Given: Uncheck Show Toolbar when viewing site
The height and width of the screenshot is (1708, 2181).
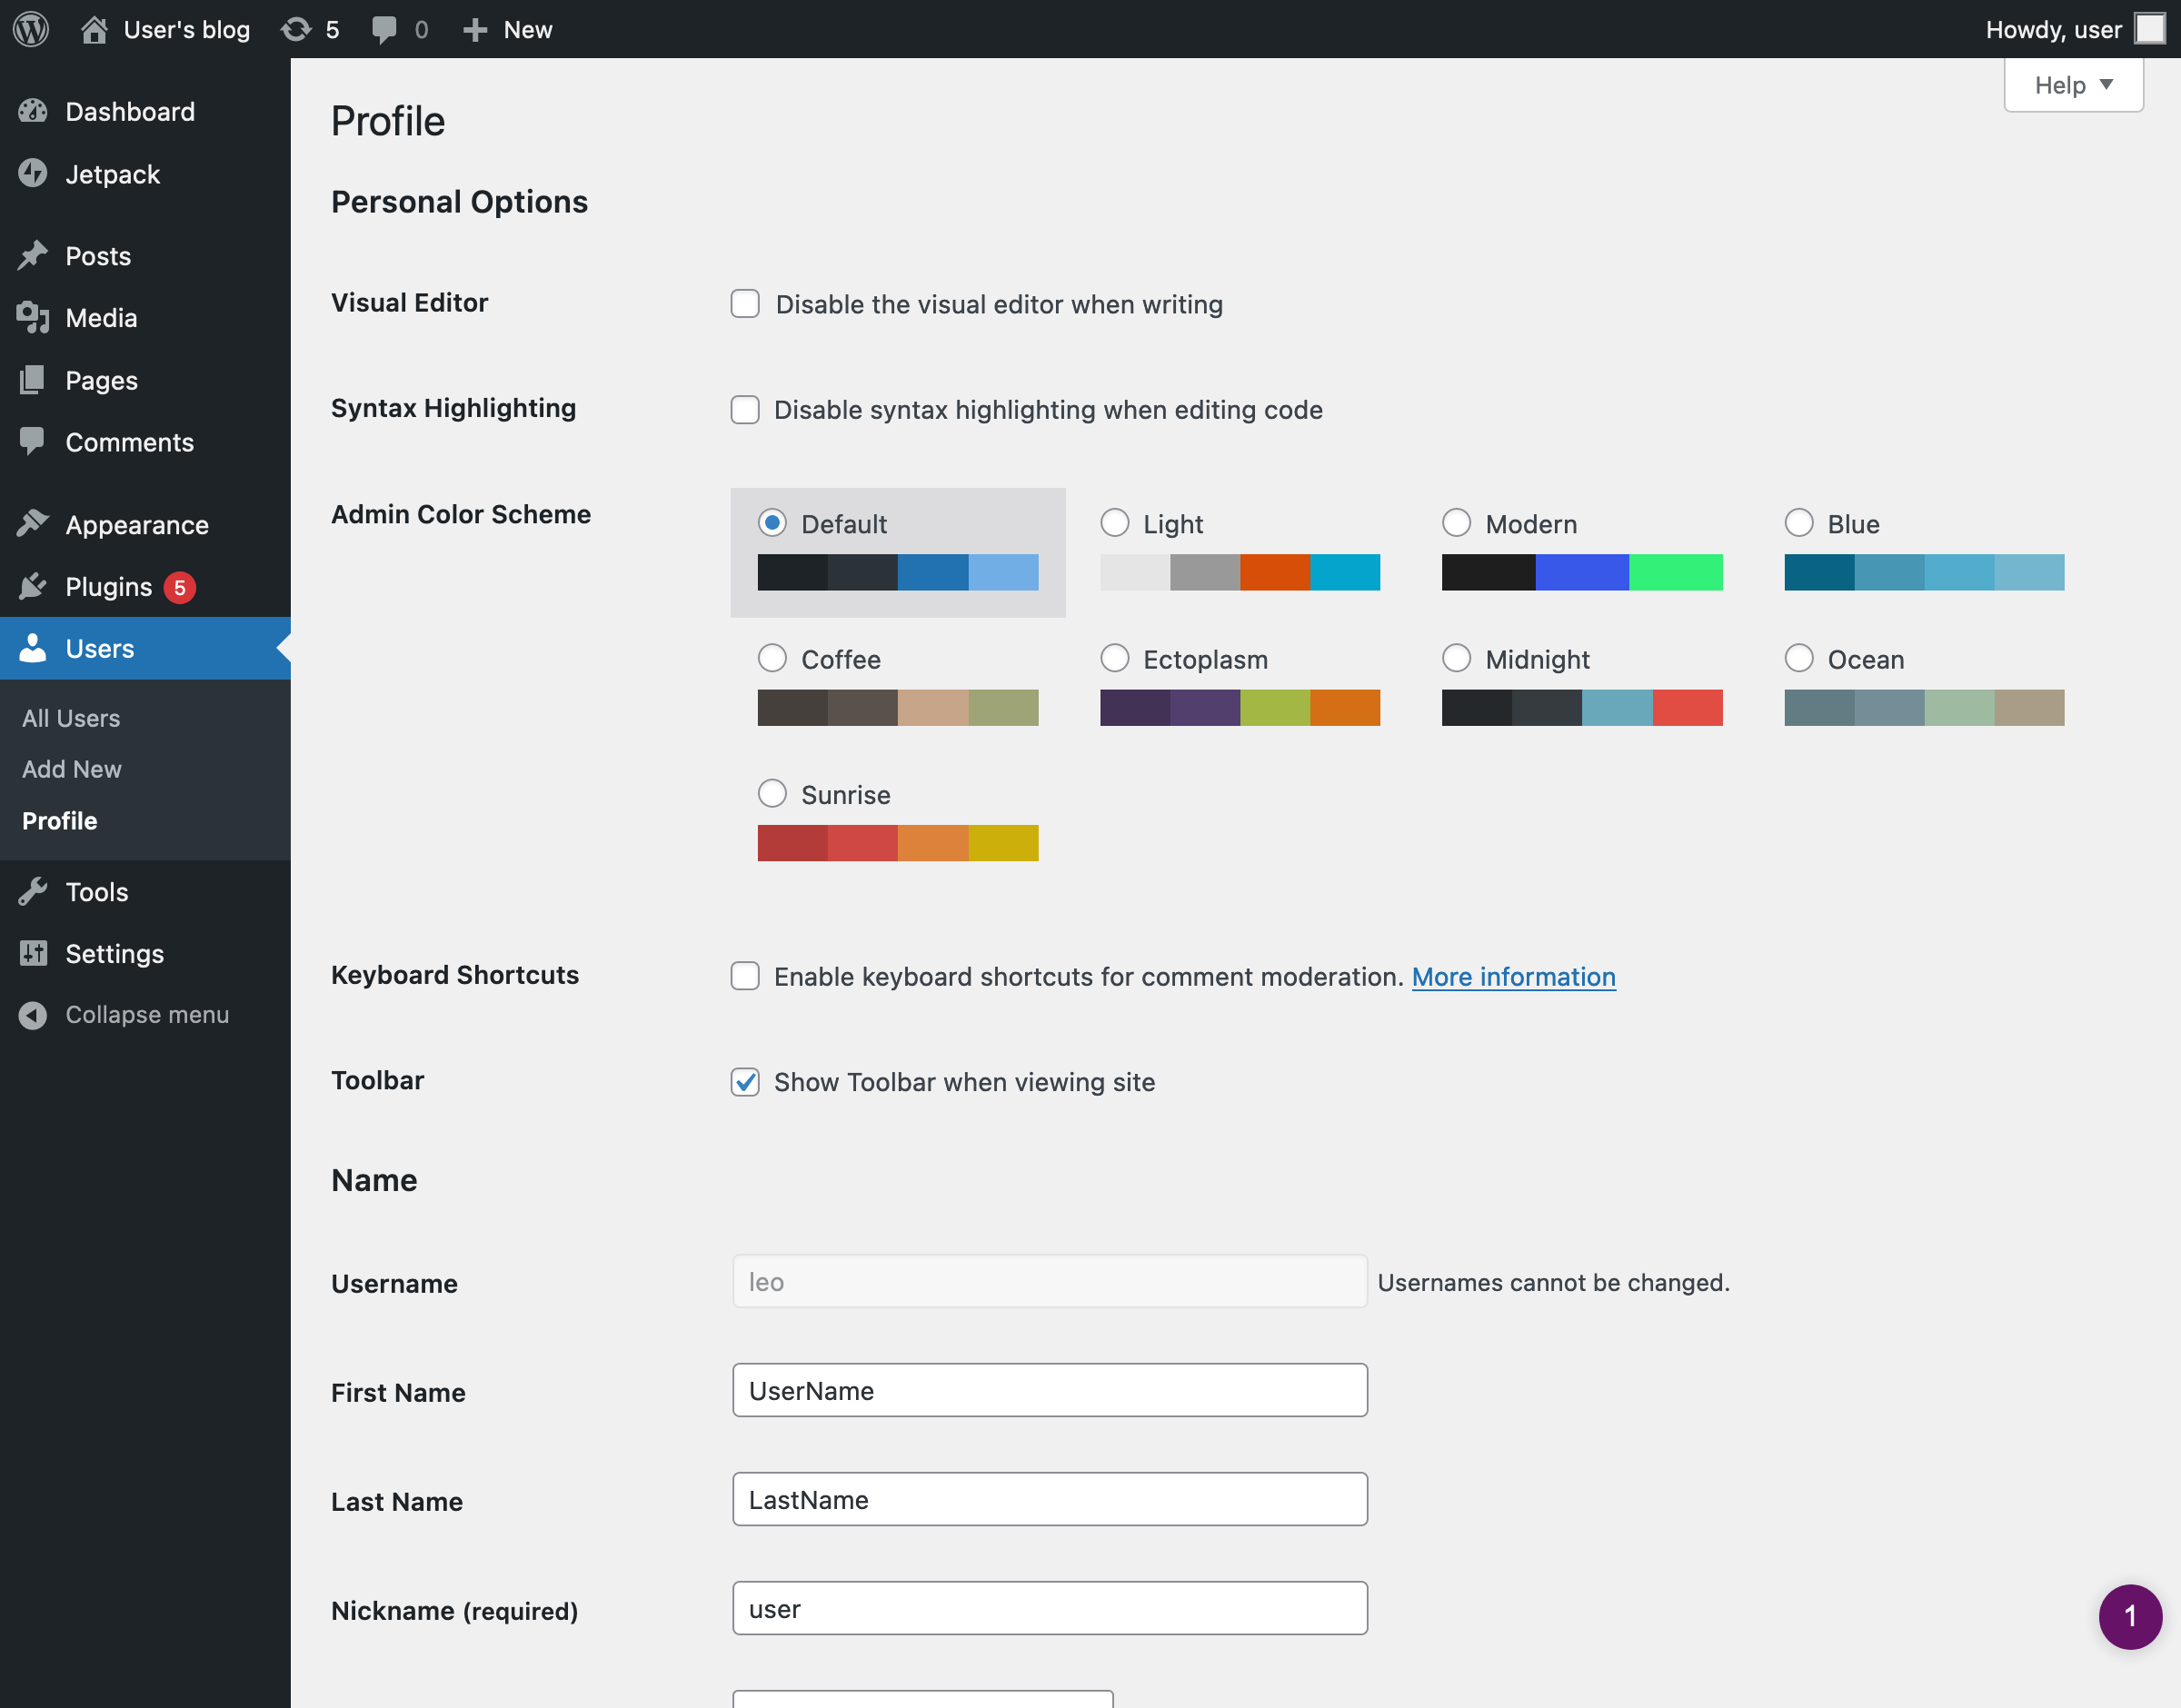Looking at the screenshot, I should pos(745,1082).
